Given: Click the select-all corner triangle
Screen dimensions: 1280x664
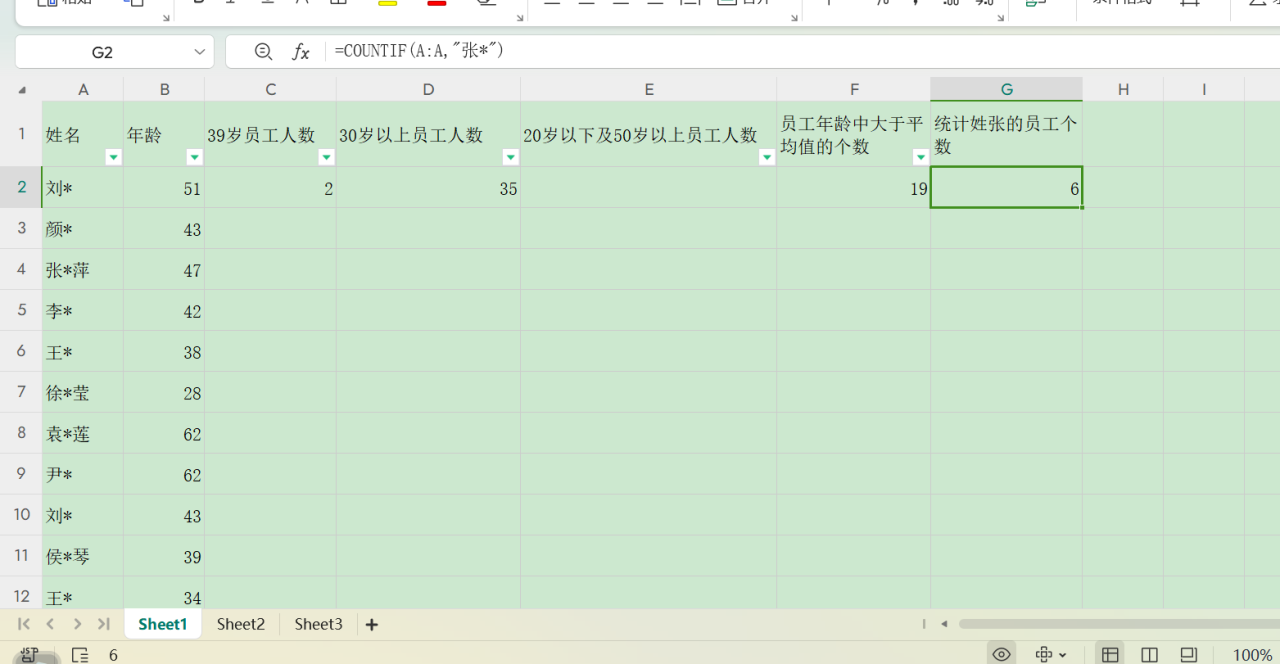Looking at the screenshot, I should [x=22, y=90].
